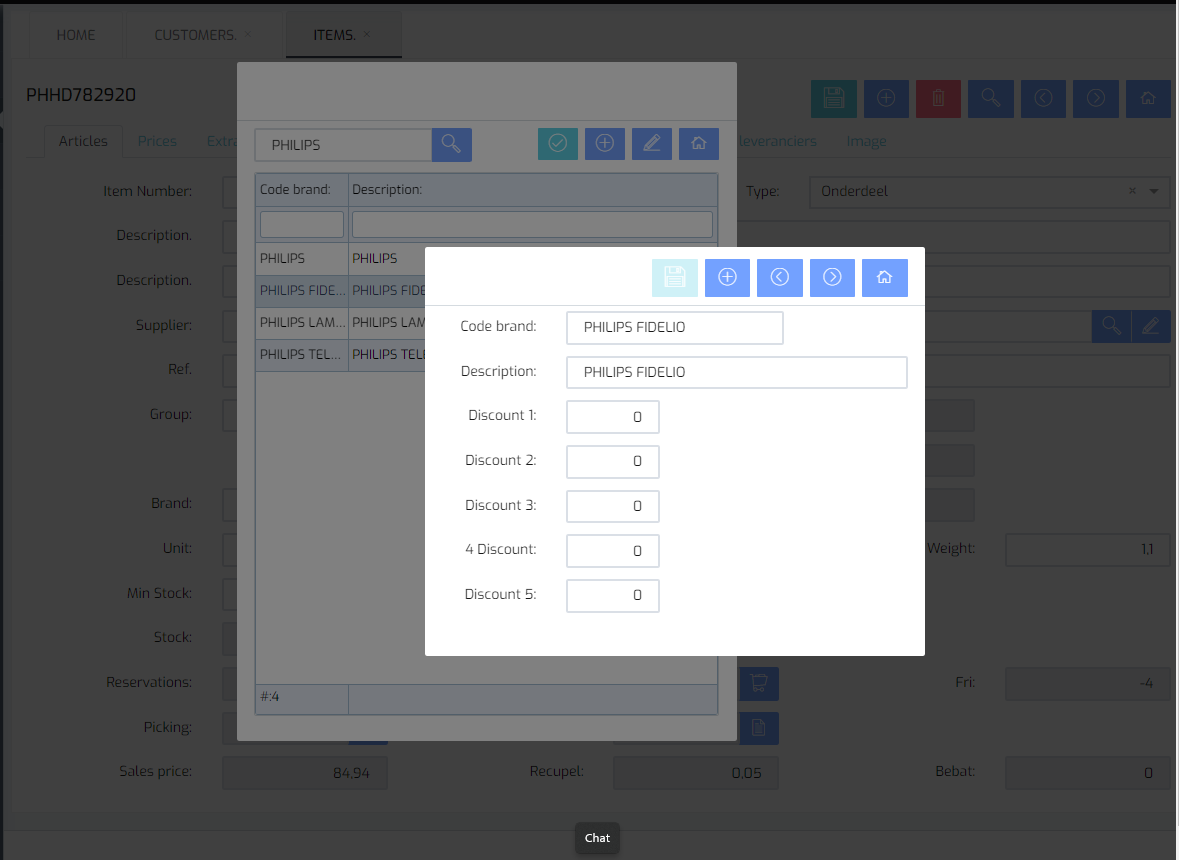Click the Discount 2 field

[x=613, y=462]
